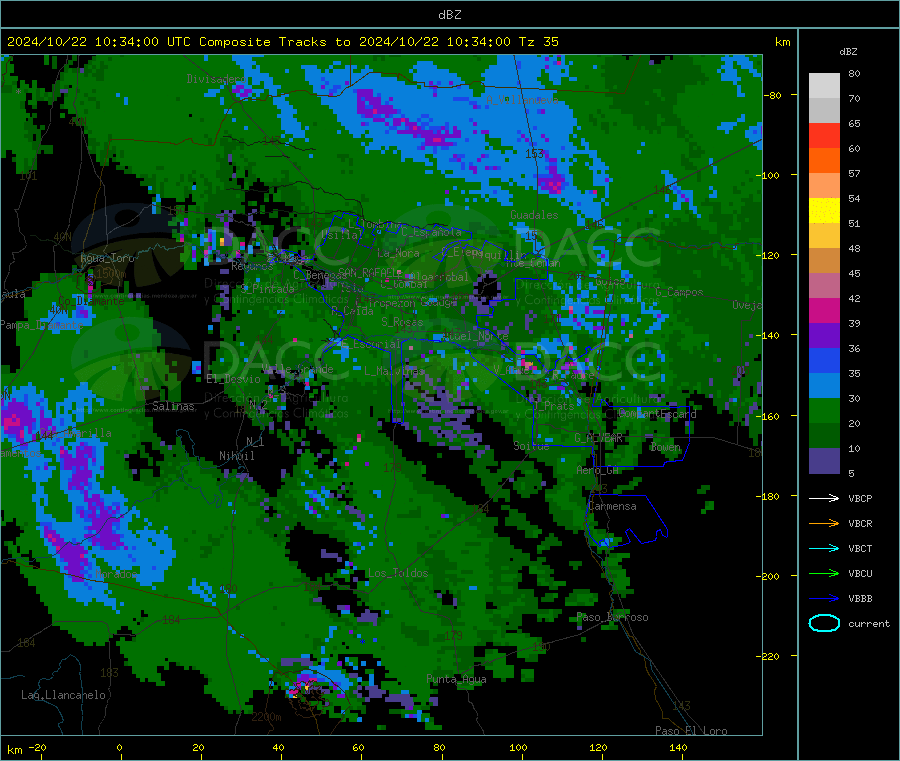Screen dimensions: 900x761
Task: Click the '-220' tick on vertical km axis
Action: [770, 657]
